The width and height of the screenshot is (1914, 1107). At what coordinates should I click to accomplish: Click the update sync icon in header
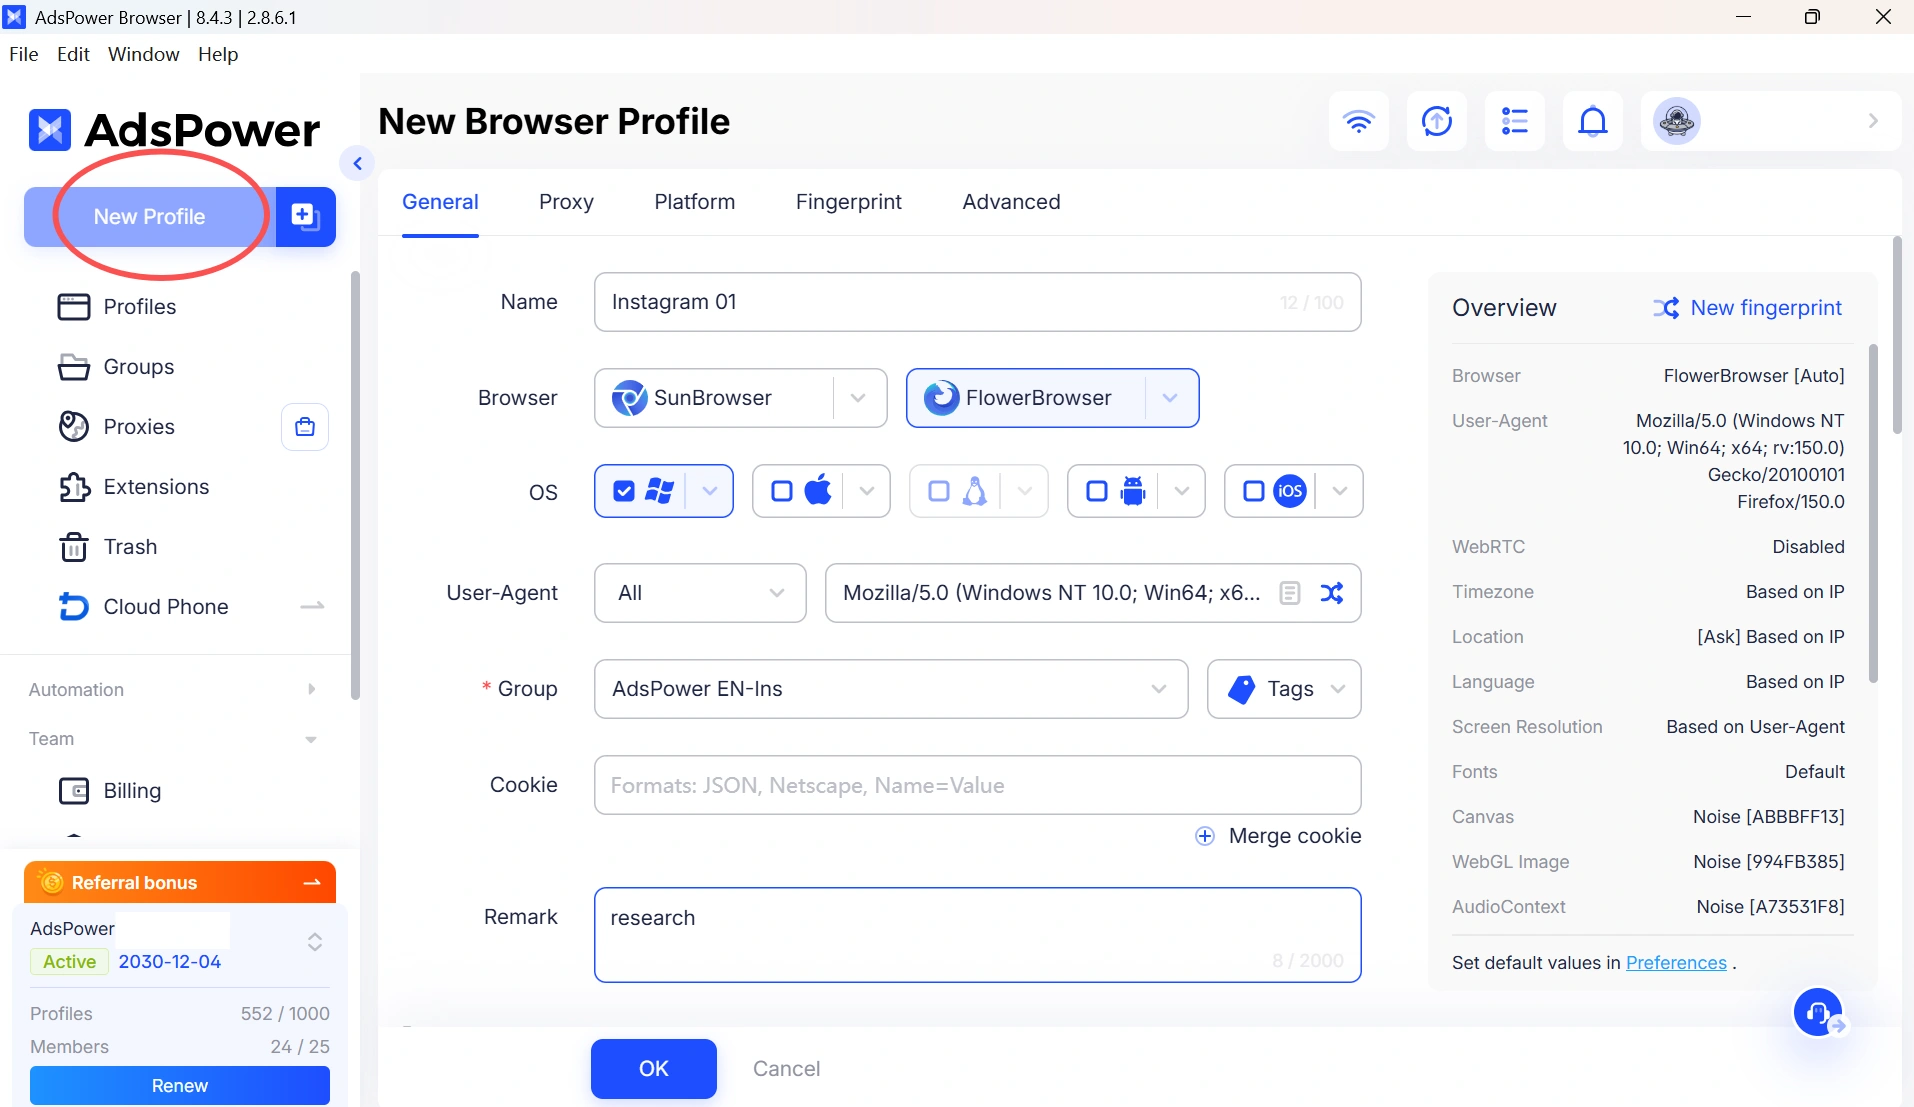tap(1436, 121)
